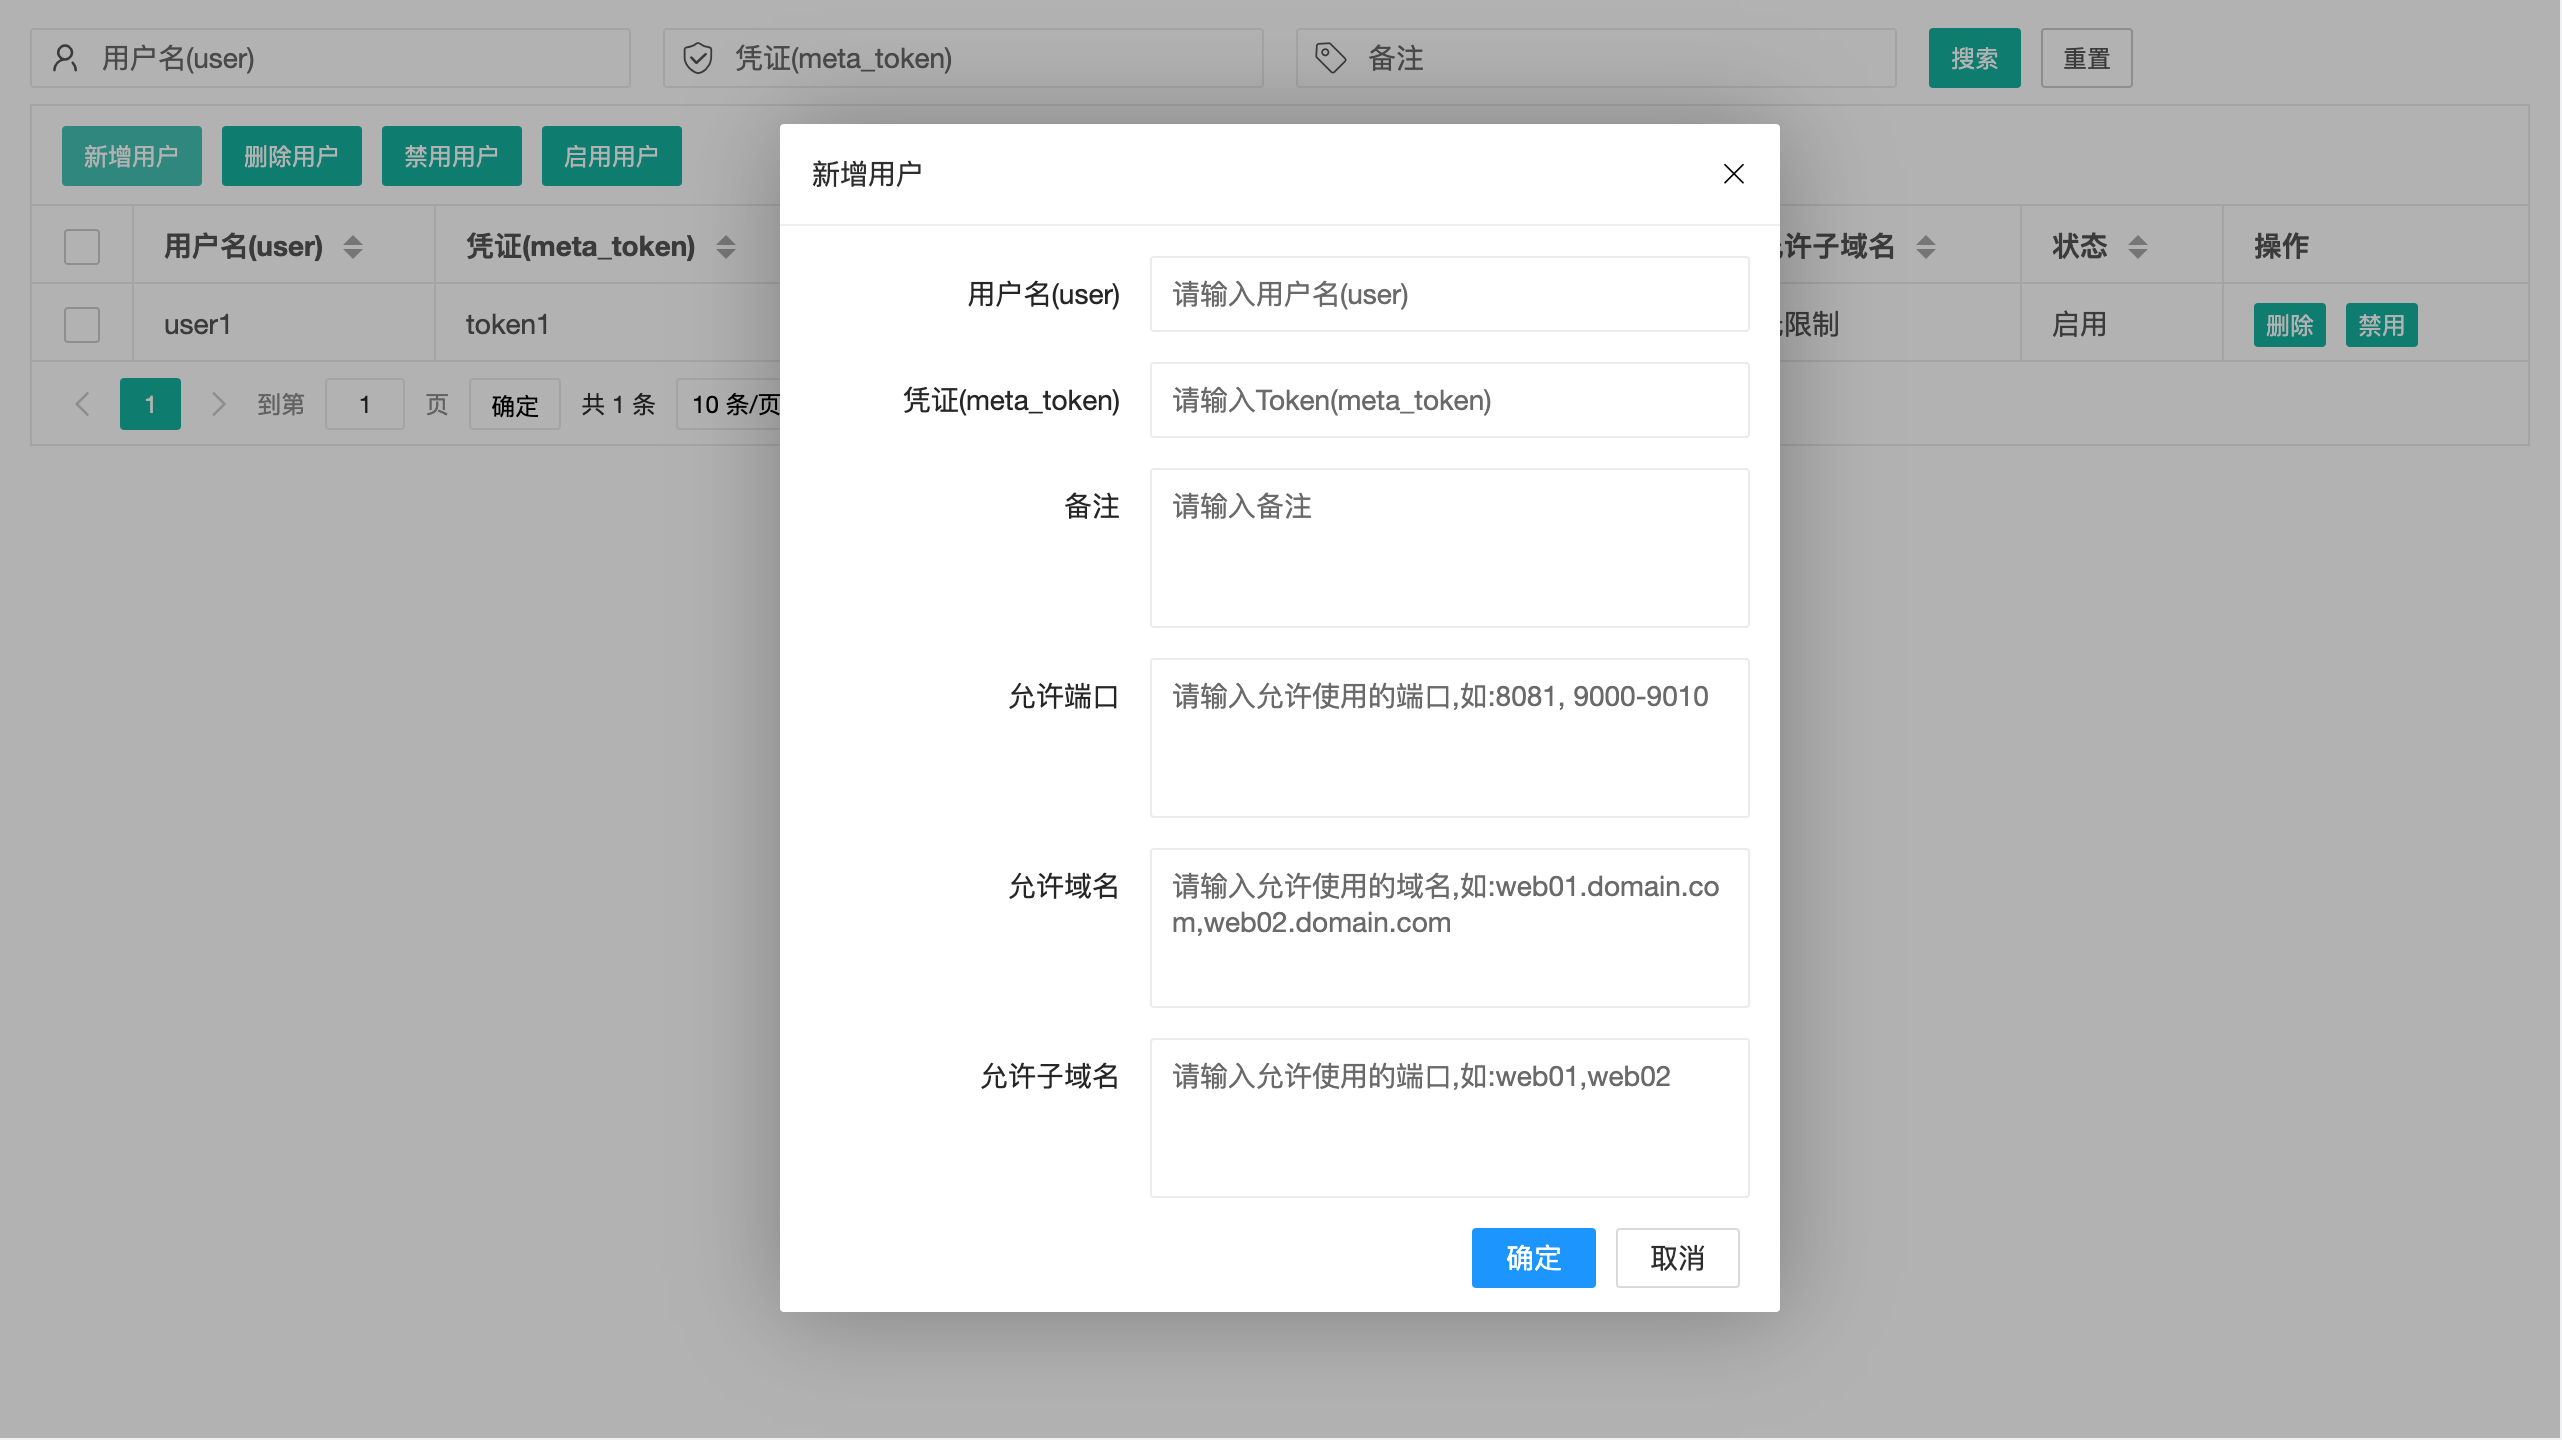Close the 新增用户 dialog
Screen dimensions: 2562x1440
1733,173
